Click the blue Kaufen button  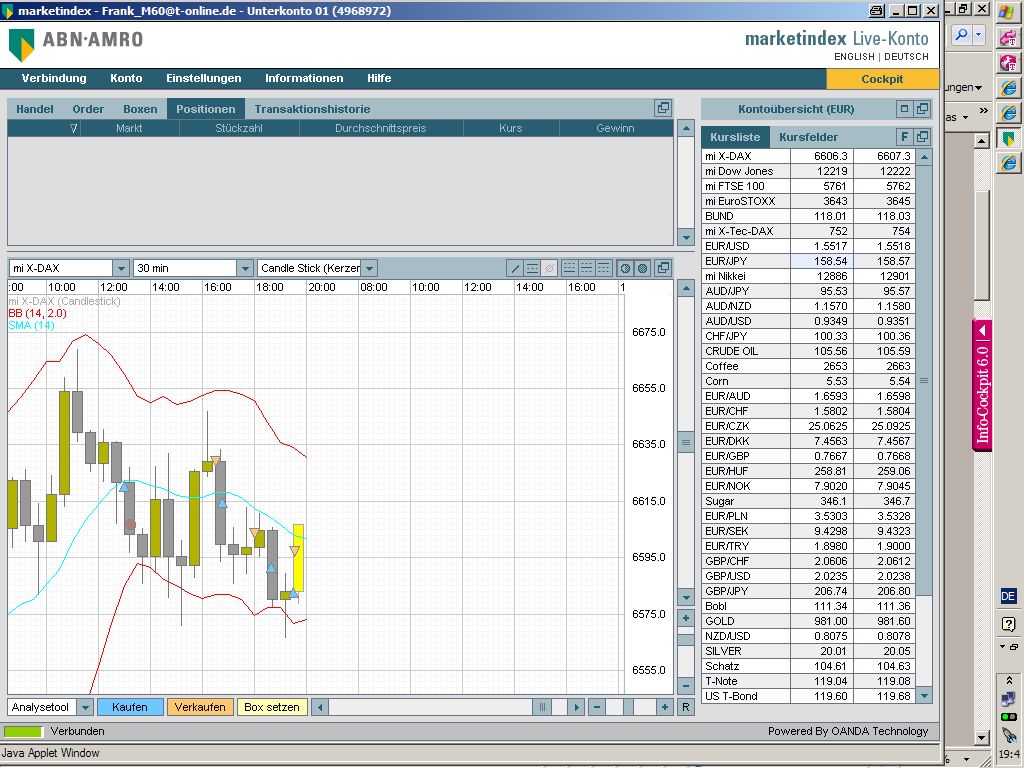[130, 707]
